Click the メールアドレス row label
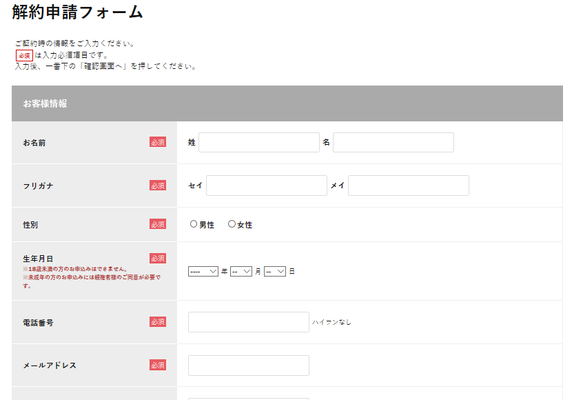Viewport: 583px width, 400px height. click(50, 365)
